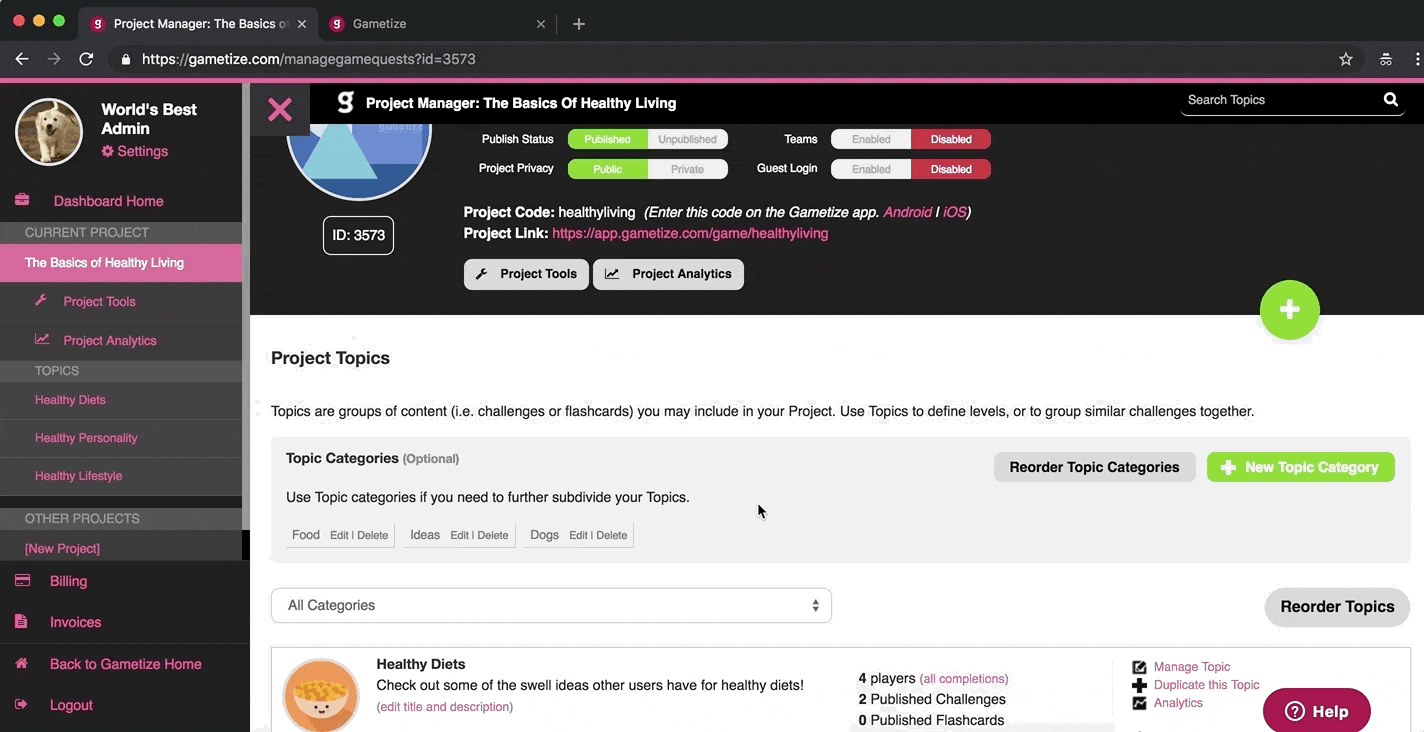Click the Invoices document icon
Image resolution: width=1424 pixels, height=732 pixels.
pos(21,621)
